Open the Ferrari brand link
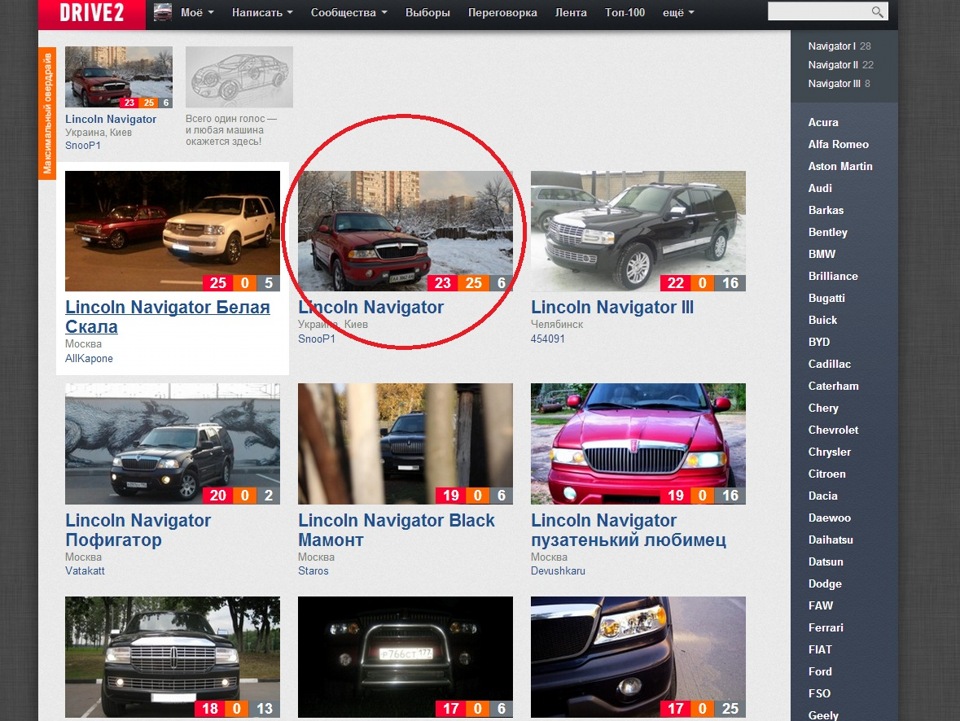Viewport: 960px width, 721px height. click(x=826, y=628)
